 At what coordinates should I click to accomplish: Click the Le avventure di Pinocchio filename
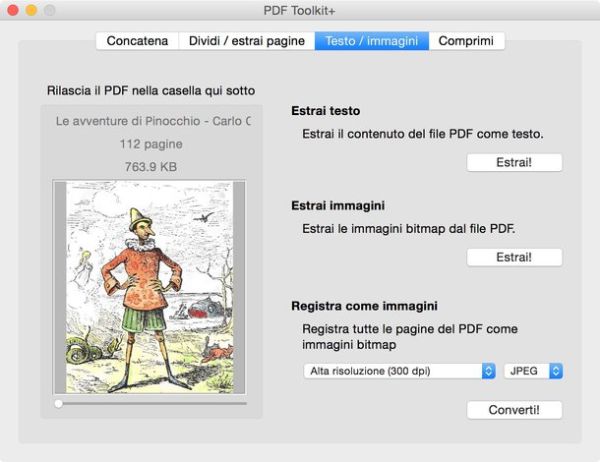(x=154, y=122)
